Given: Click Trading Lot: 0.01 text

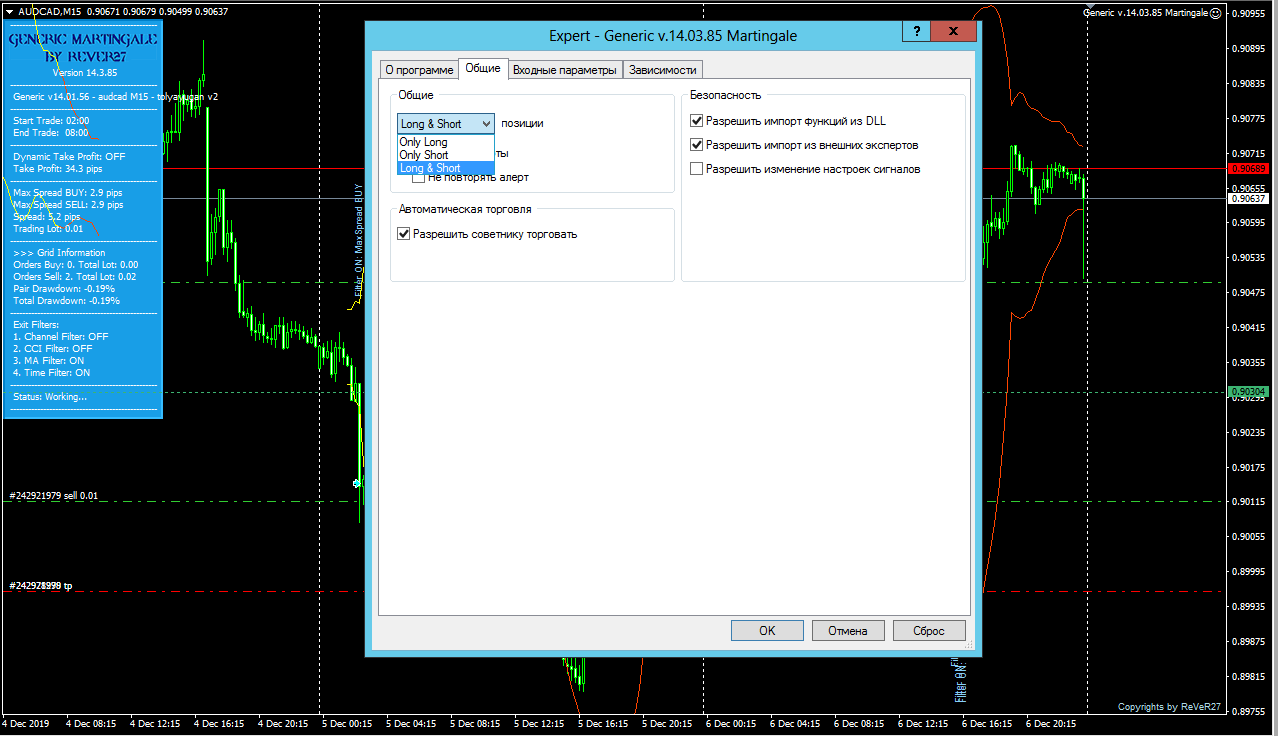Looking at the screenshot, I should click(48, 229).
